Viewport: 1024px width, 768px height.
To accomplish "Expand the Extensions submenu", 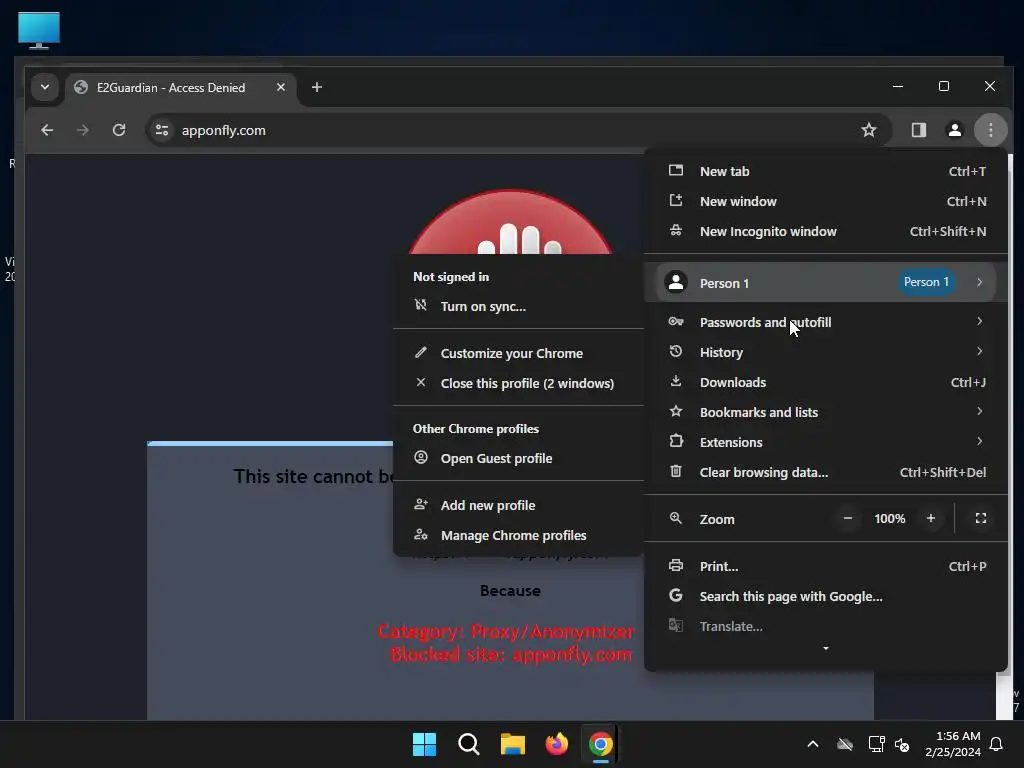I will (x=825, y=442).
